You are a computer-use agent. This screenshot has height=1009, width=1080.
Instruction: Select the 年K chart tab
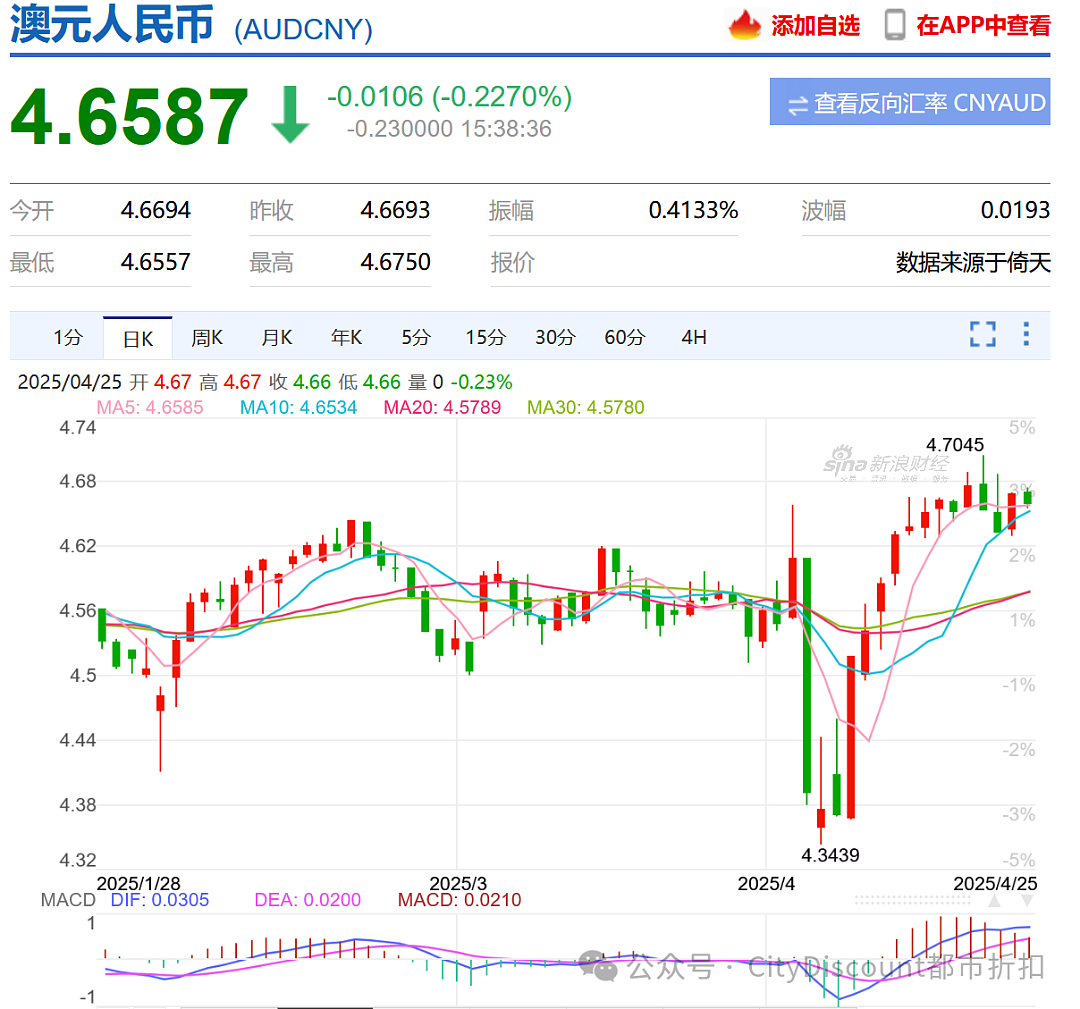pyautogui.click(x=346, y=337)
